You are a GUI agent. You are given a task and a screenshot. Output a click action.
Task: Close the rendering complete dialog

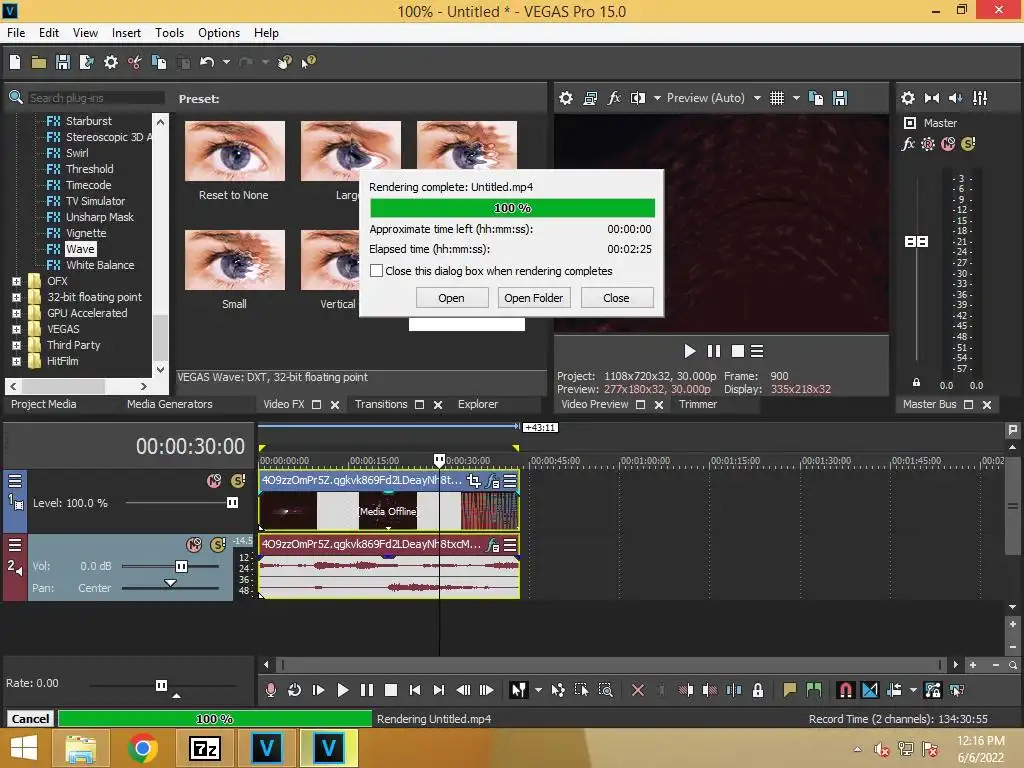616,298
